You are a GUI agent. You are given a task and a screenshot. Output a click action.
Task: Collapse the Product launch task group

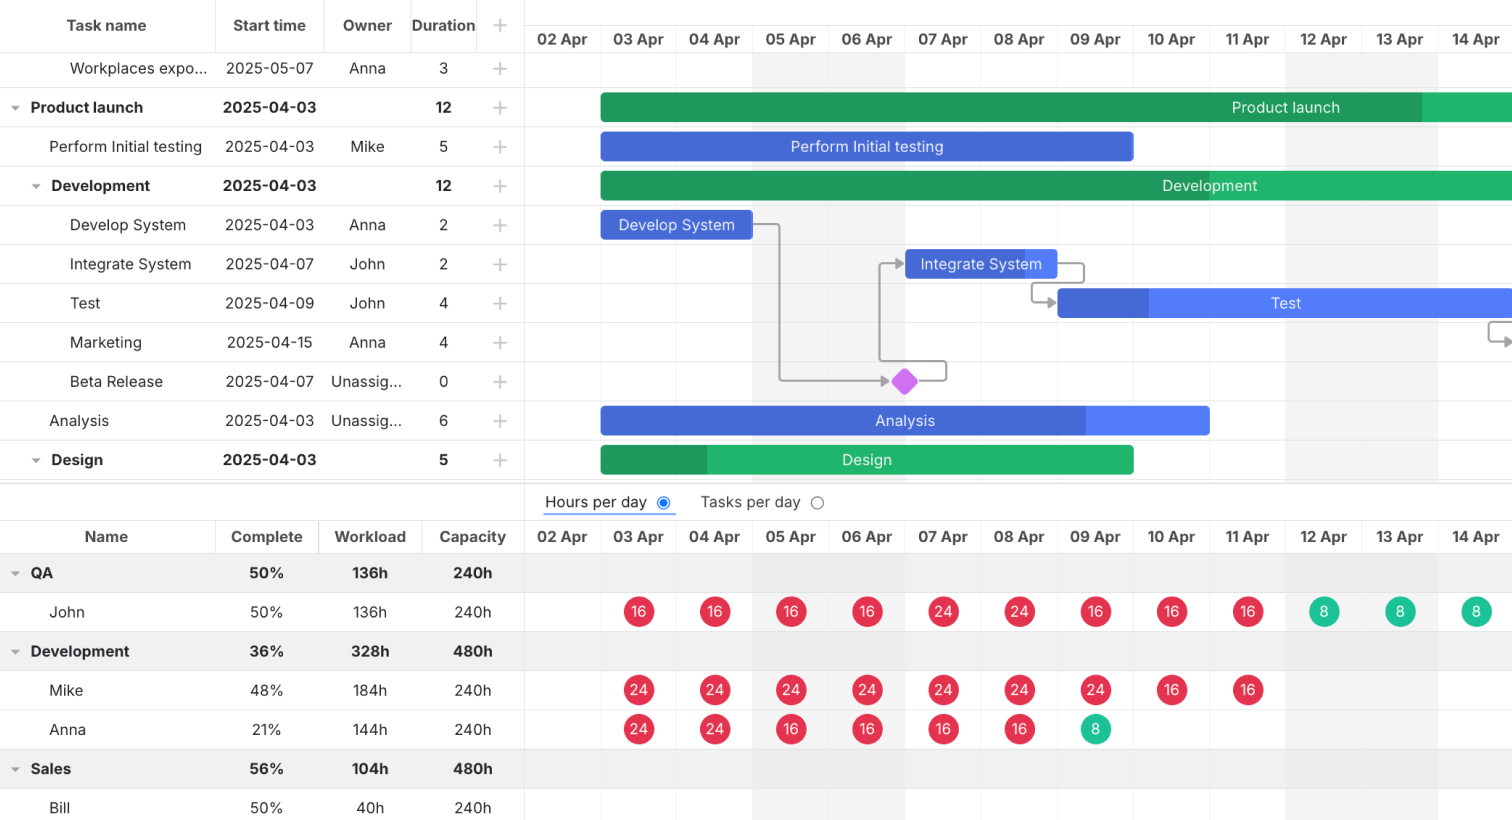point(14,107)
